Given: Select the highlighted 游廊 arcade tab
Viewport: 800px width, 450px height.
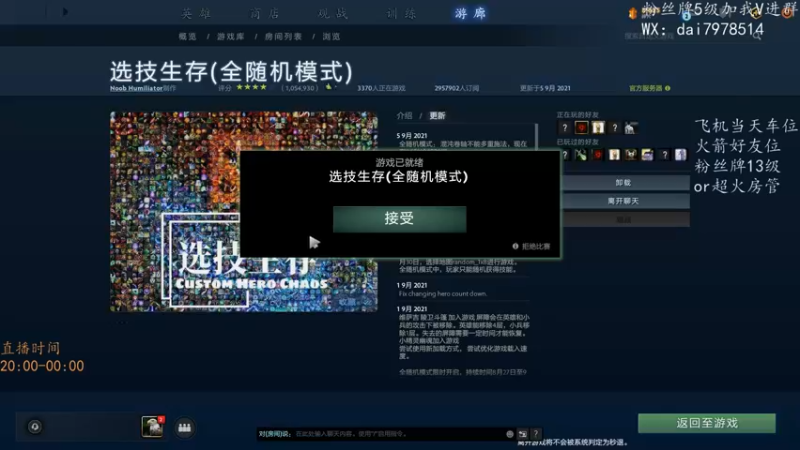Looking at the screenshot, I should pos(470,13).
